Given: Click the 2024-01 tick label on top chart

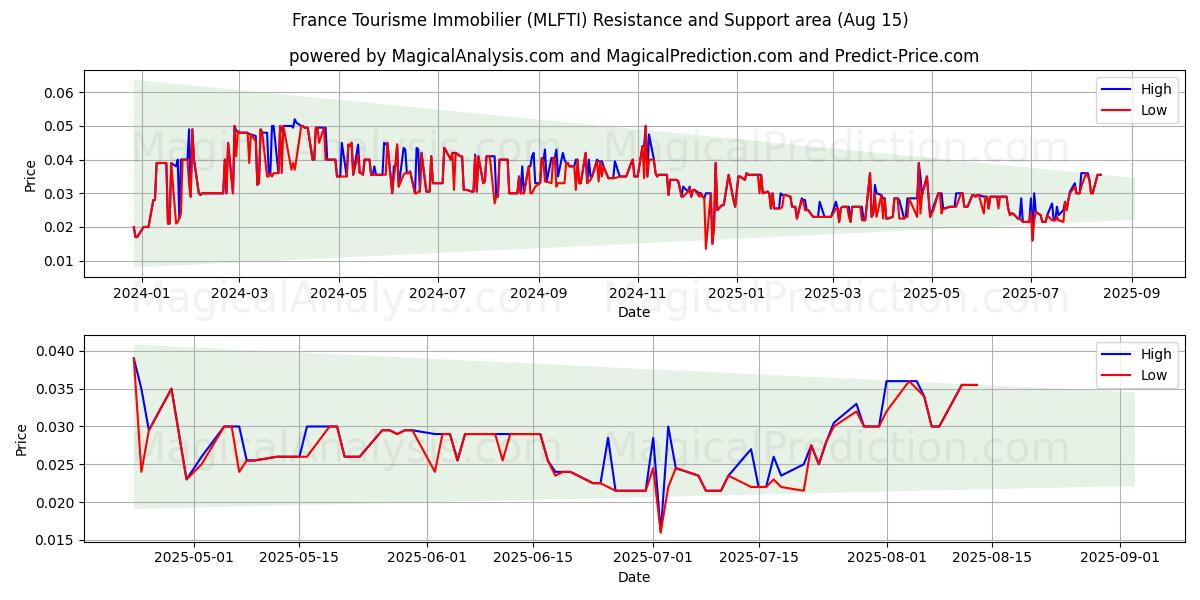Looking at the screenshot, I should pyautogui.click(x=141, y=294).
